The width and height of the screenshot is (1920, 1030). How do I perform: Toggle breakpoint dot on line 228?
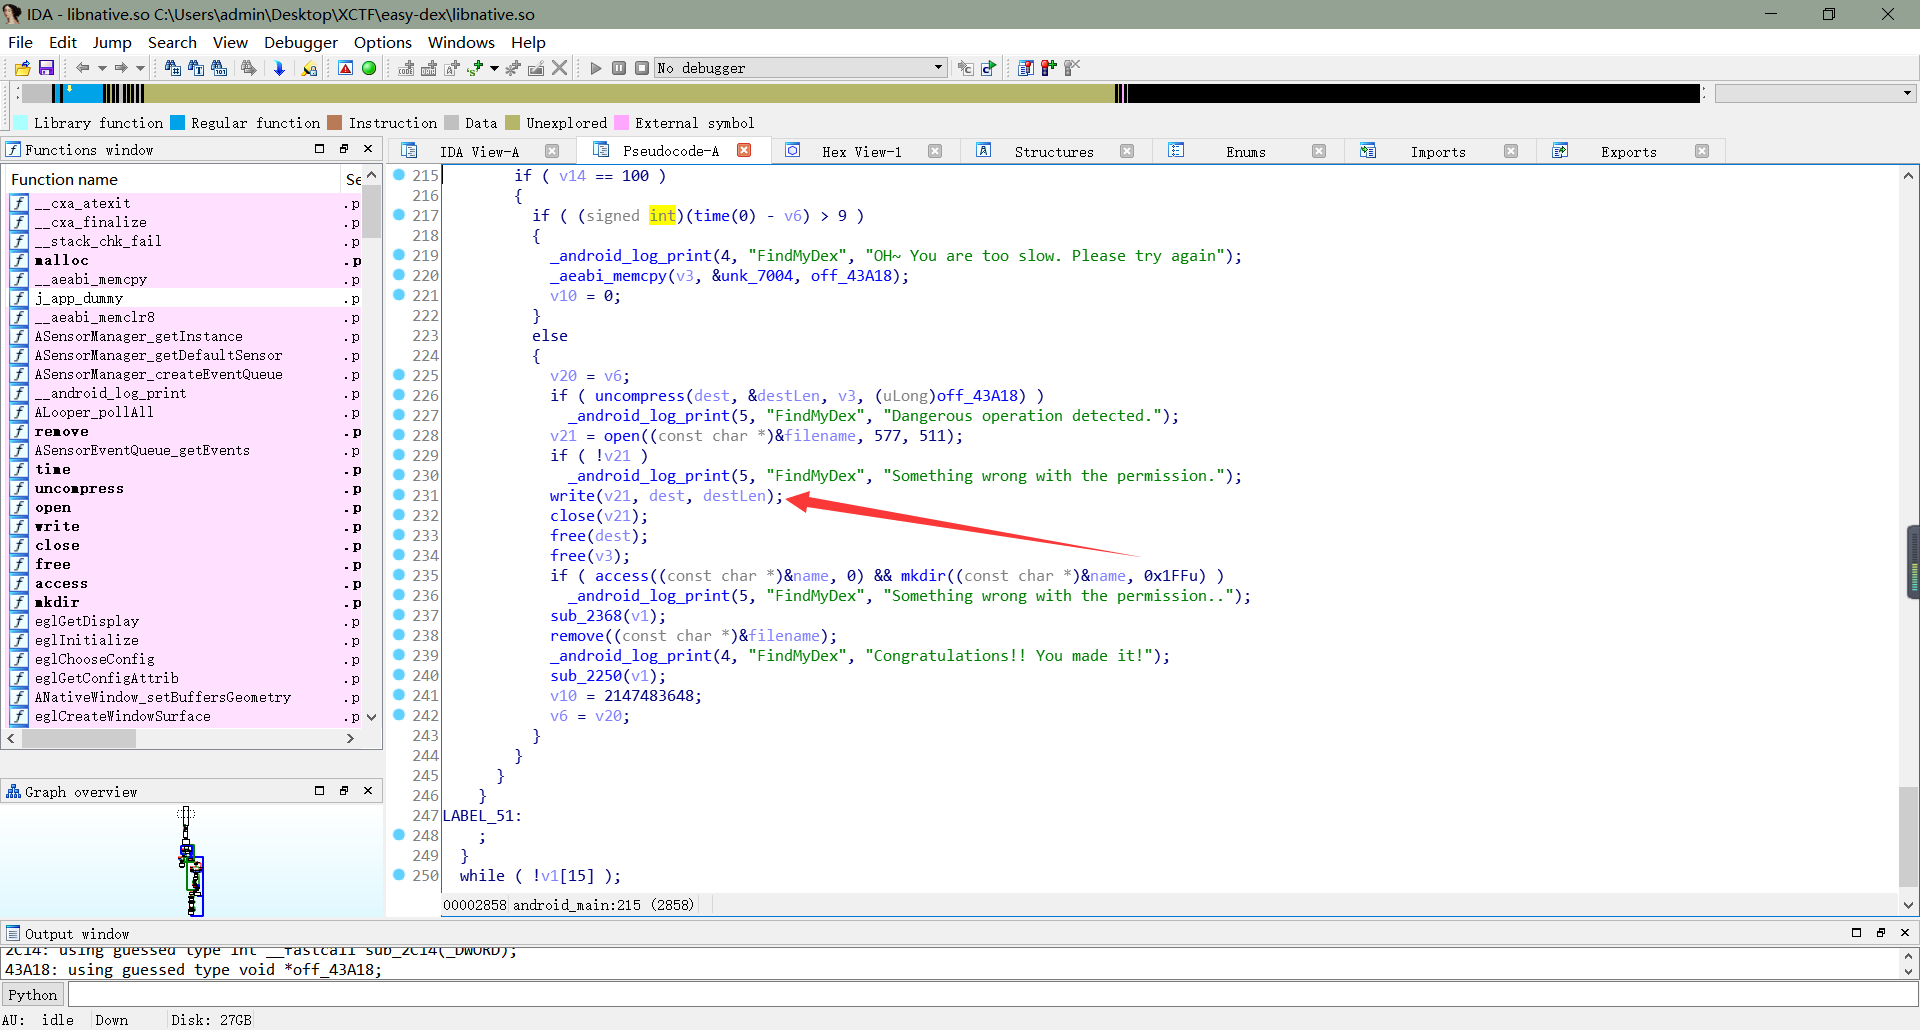click(399, 435)
